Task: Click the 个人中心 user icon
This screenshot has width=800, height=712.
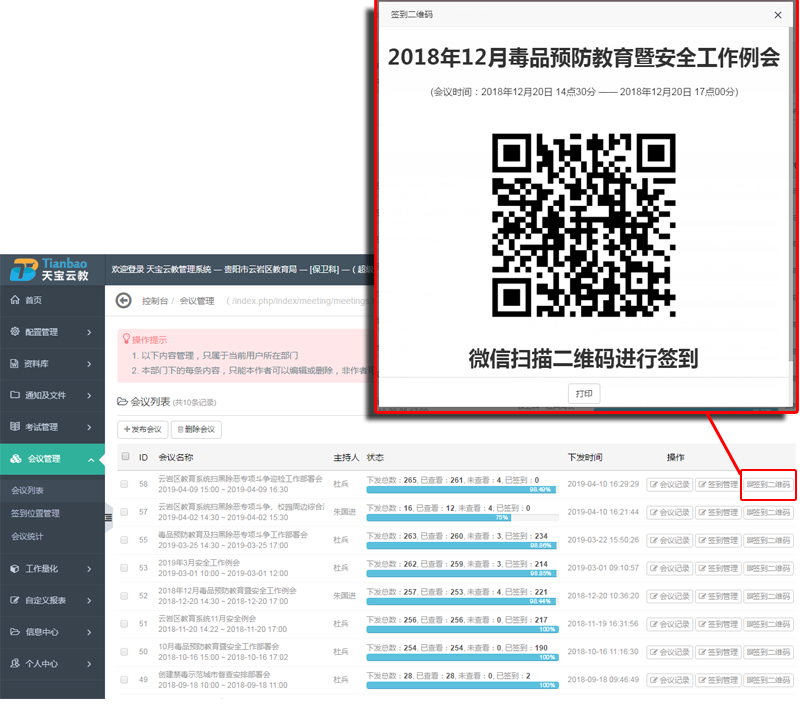Action: tap(15, 663)
